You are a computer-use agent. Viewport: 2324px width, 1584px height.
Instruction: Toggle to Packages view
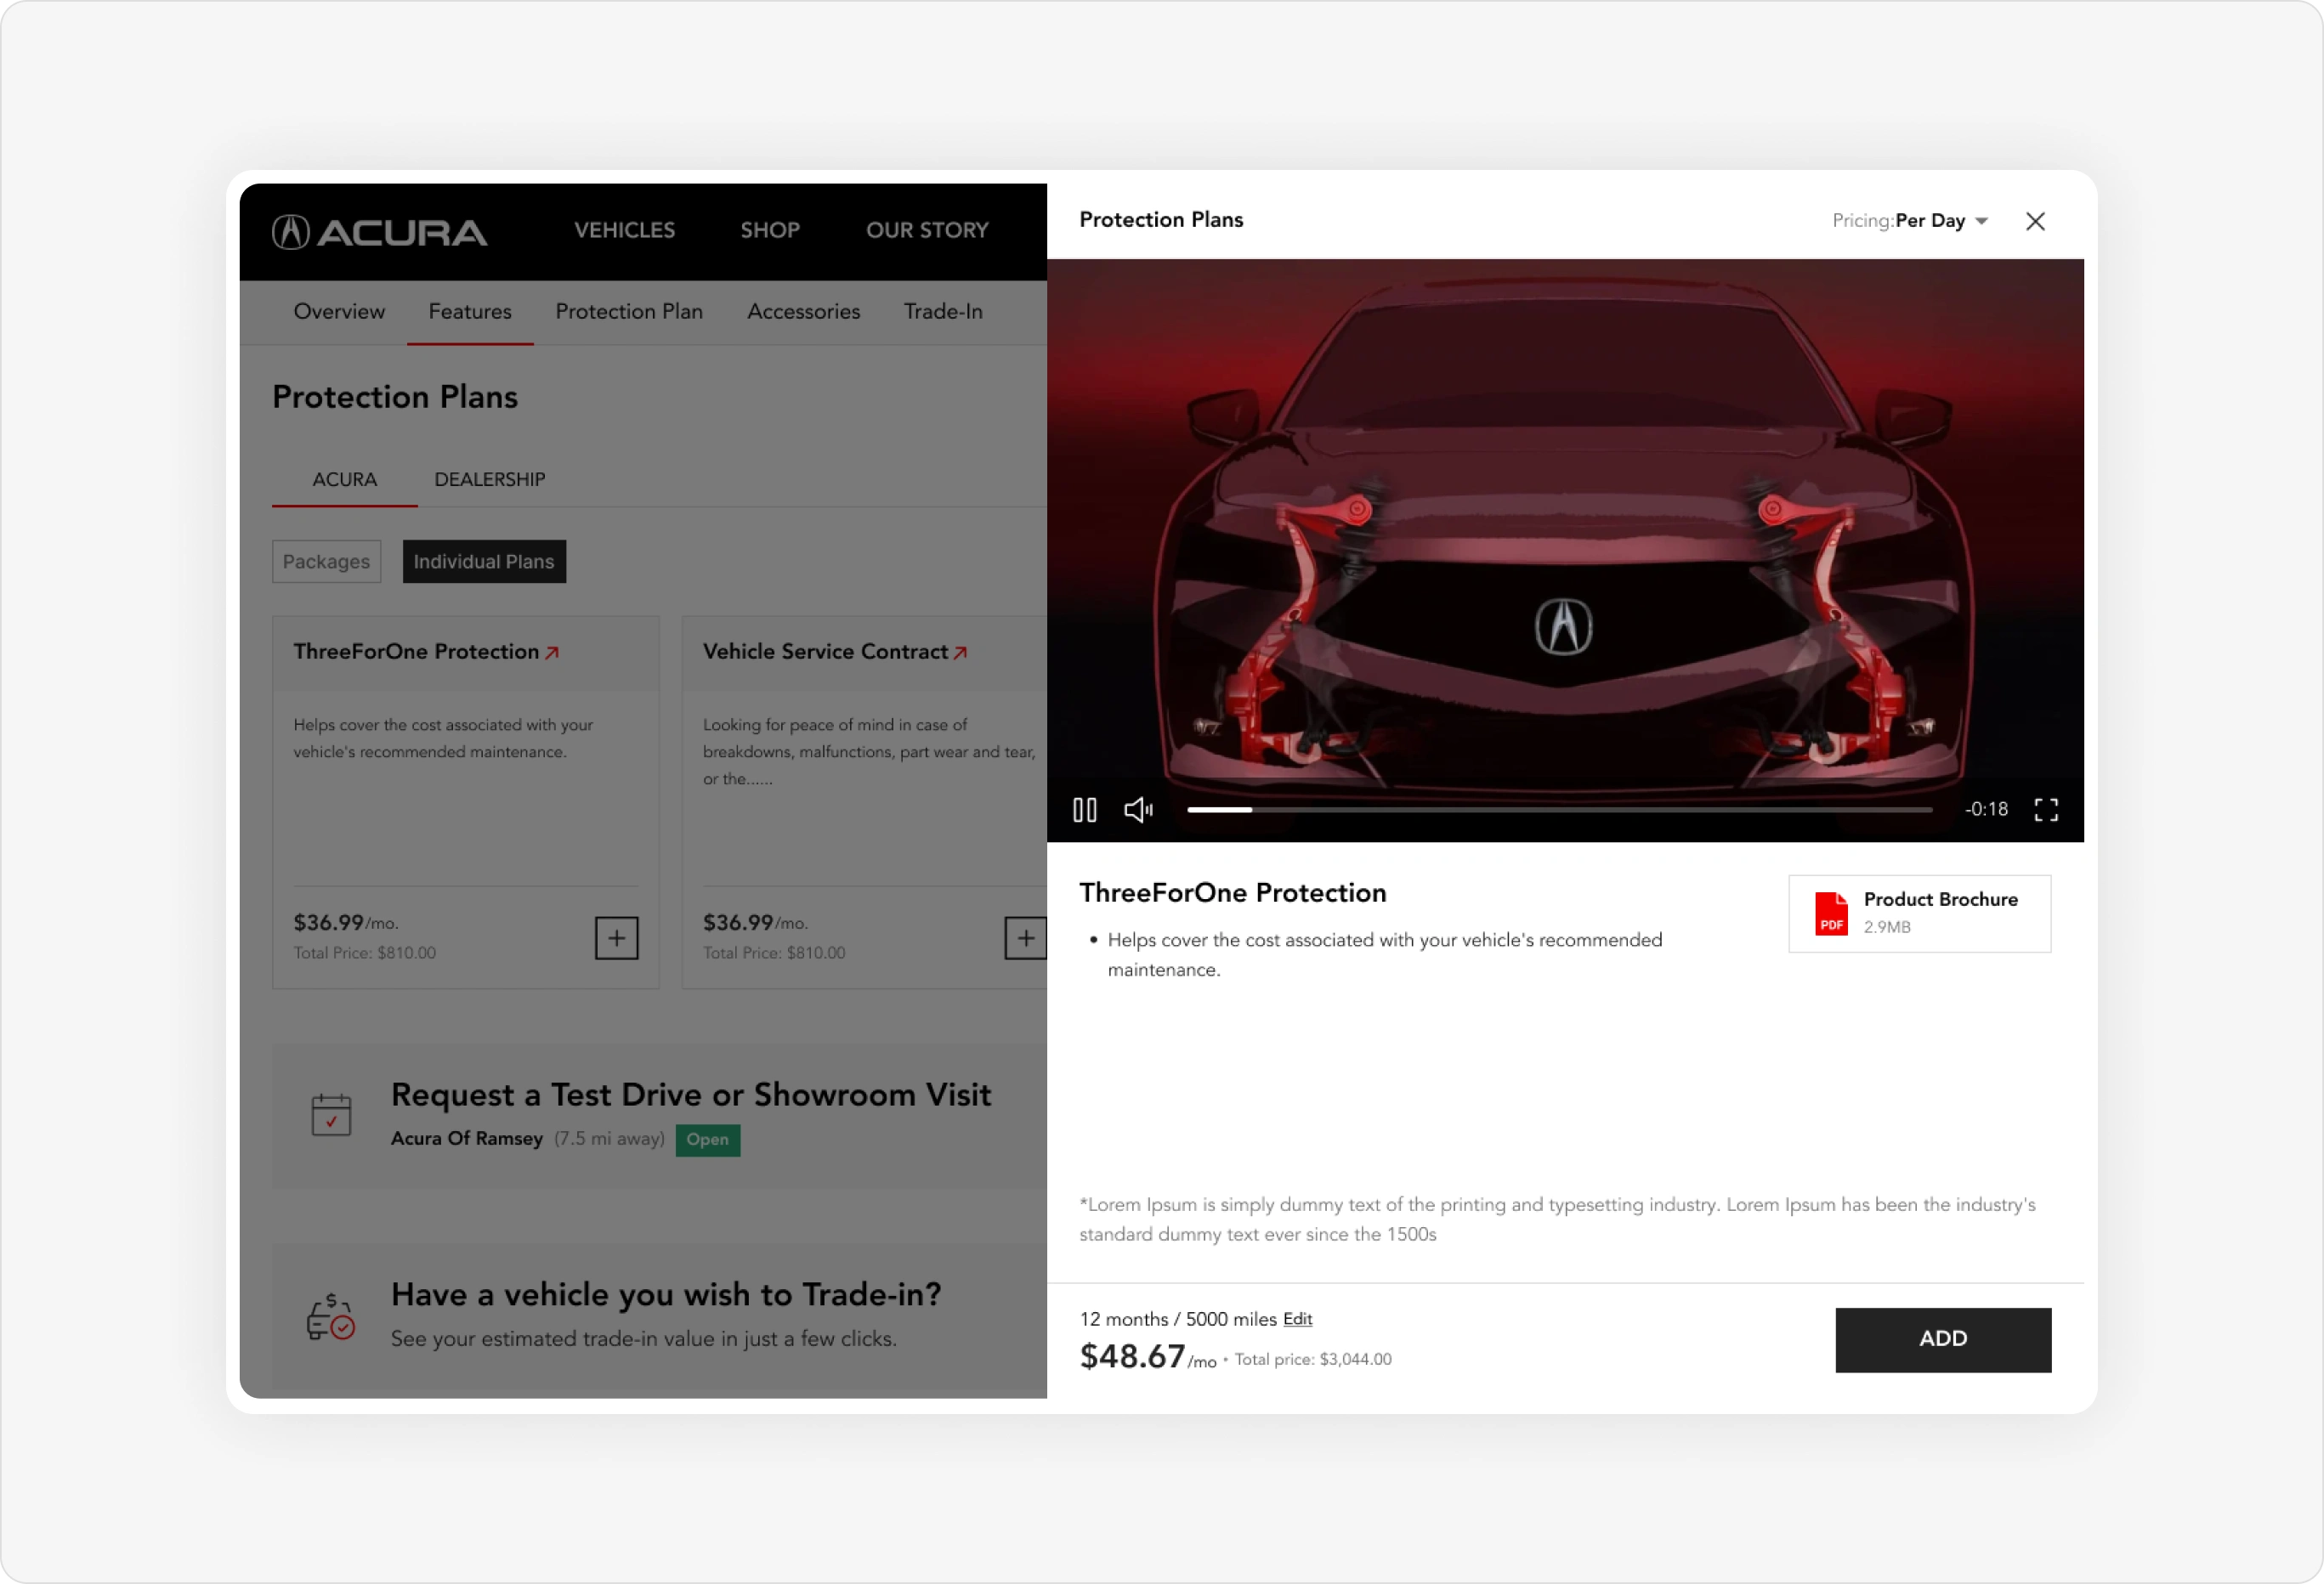click(326, 562)
